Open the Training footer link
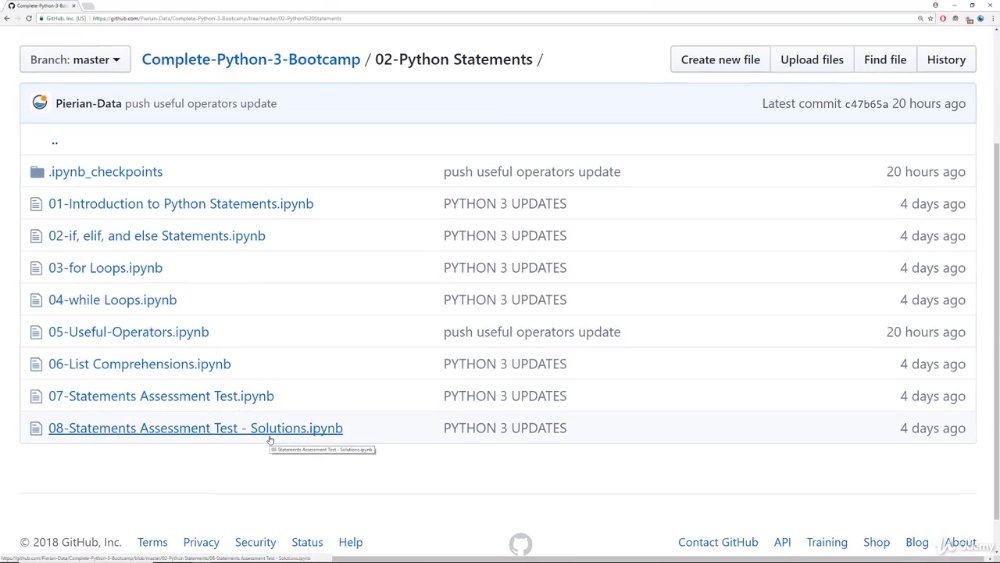Screen dimensions: 1000x563 (x=827, y=542)
